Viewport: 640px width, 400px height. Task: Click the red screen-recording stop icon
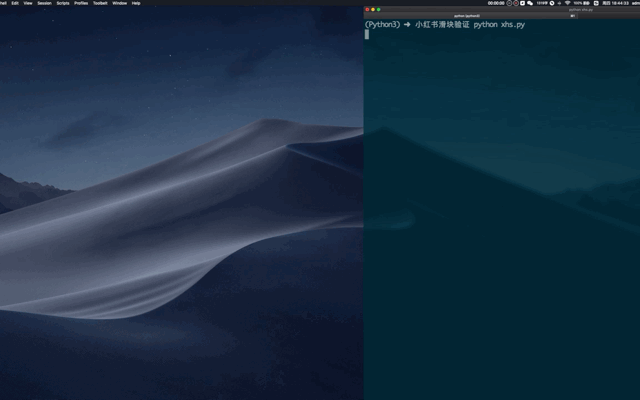(516, 3)
